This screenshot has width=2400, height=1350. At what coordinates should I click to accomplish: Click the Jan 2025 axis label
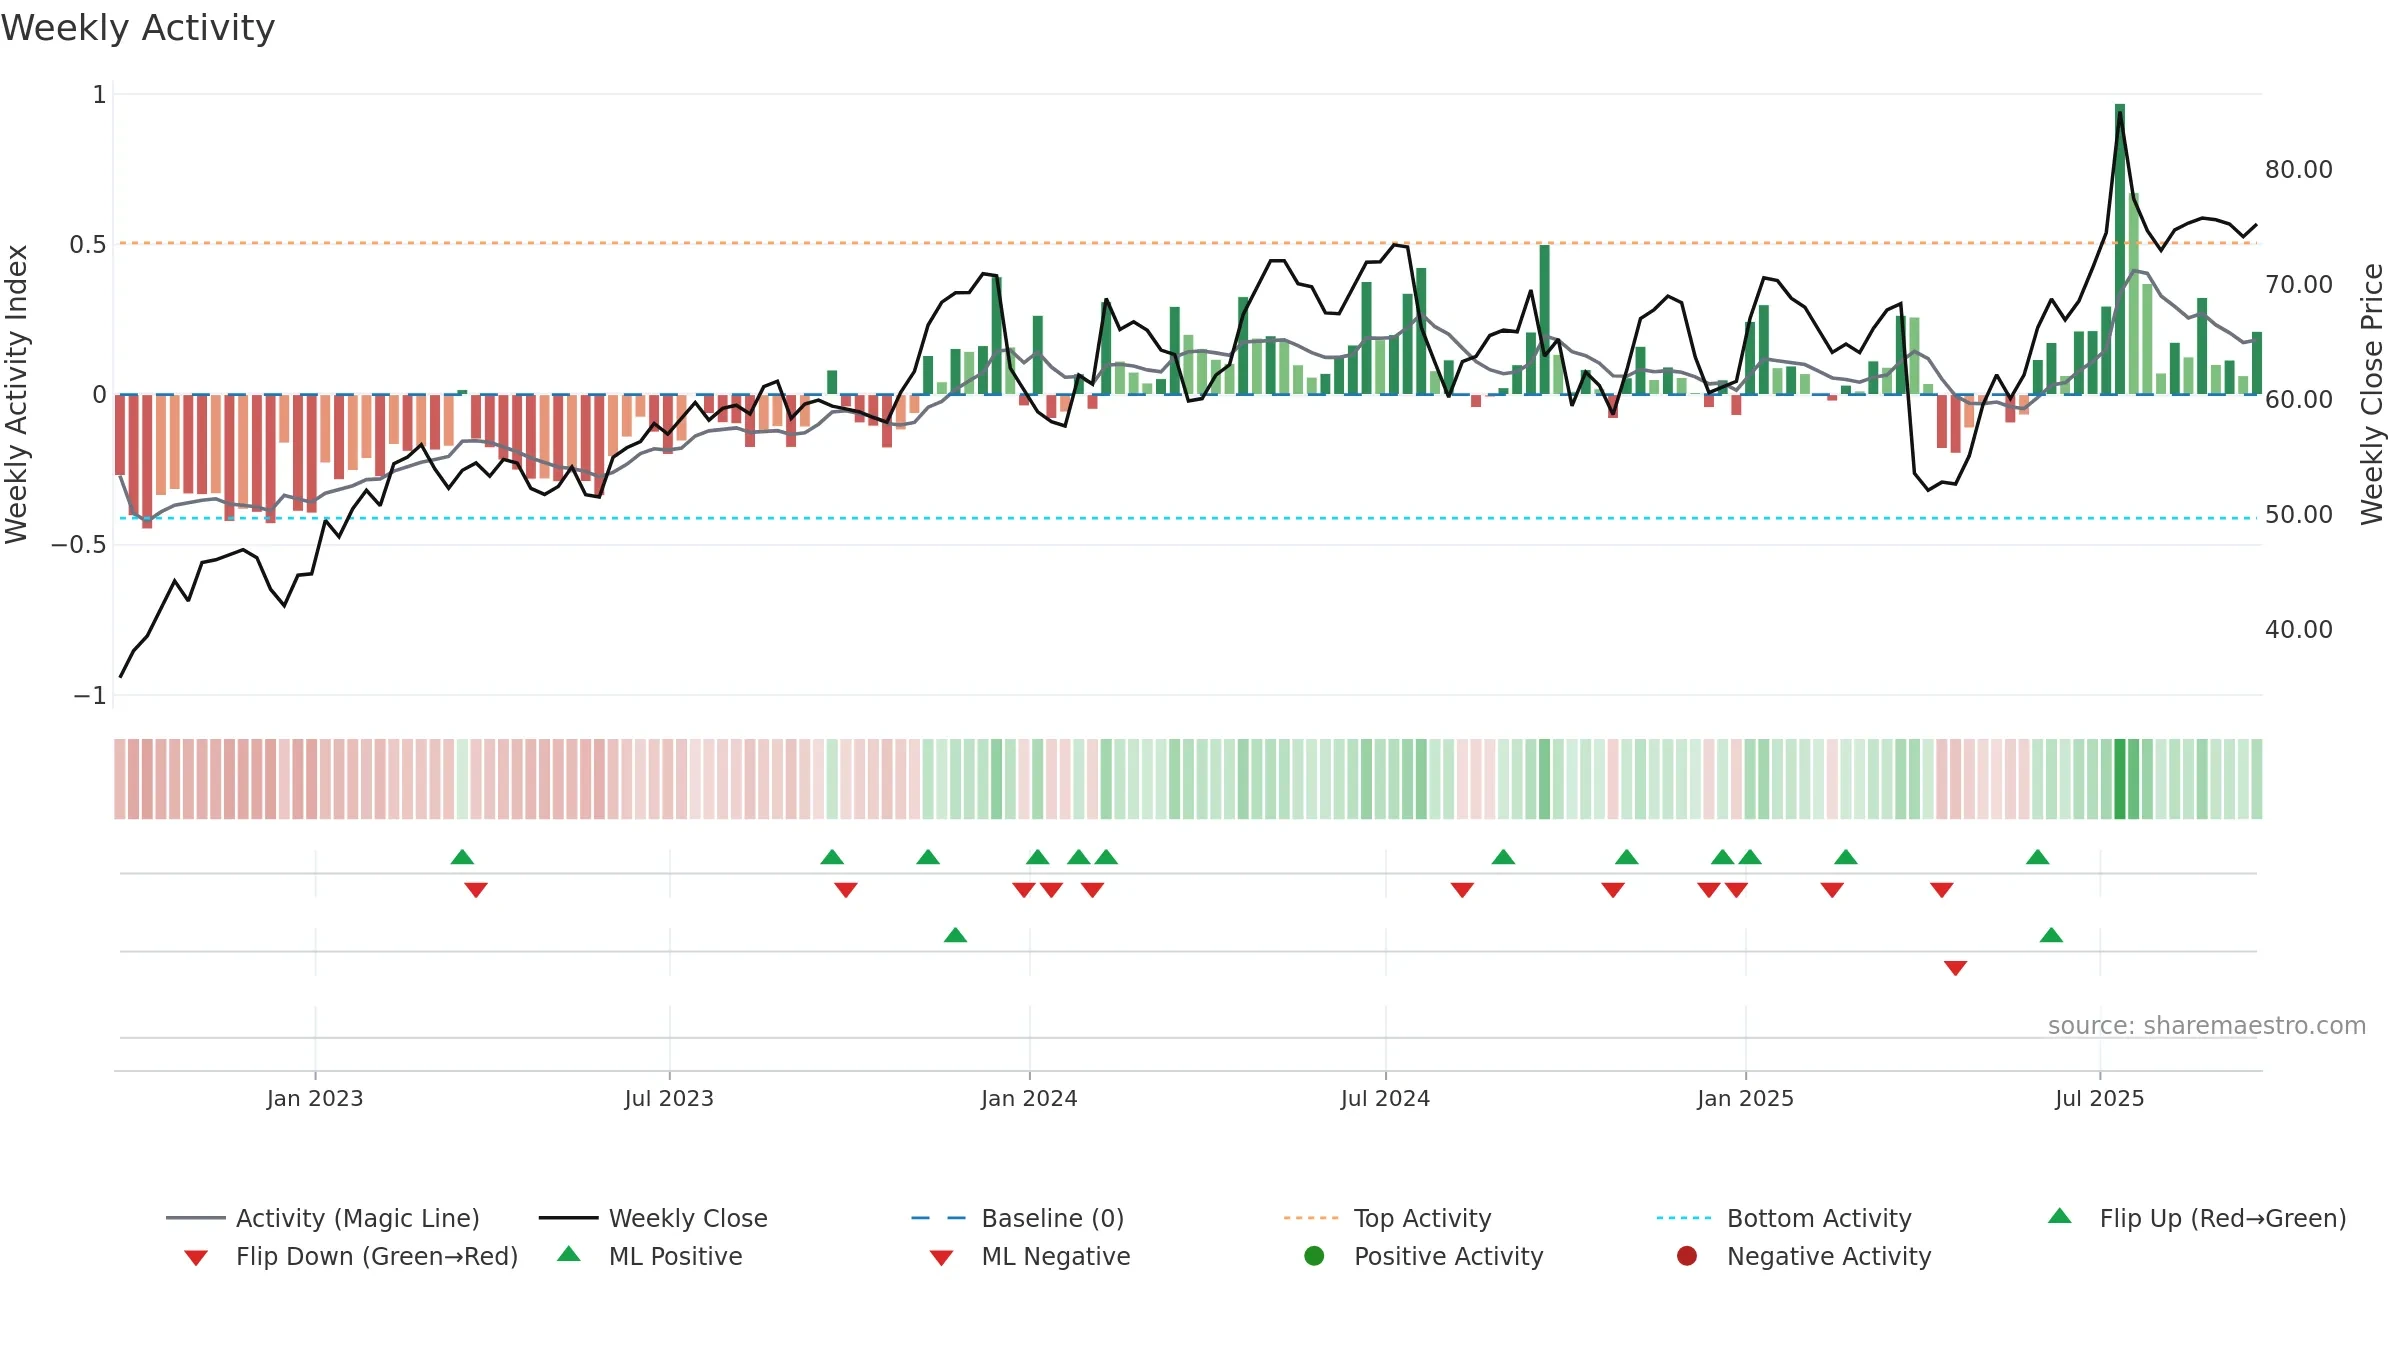(1745, 1098)
